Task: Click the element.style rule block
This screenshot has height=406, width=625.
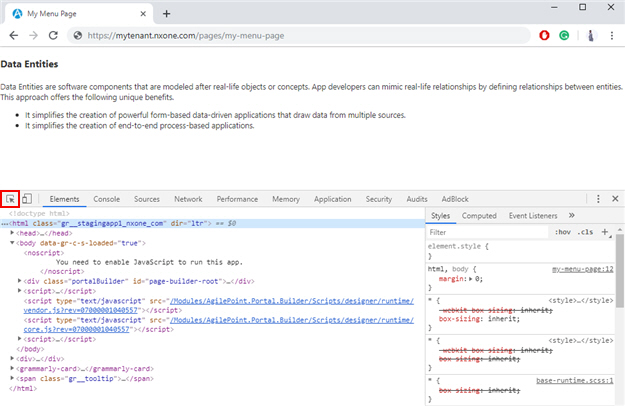Action: click(x=521, y=251)
